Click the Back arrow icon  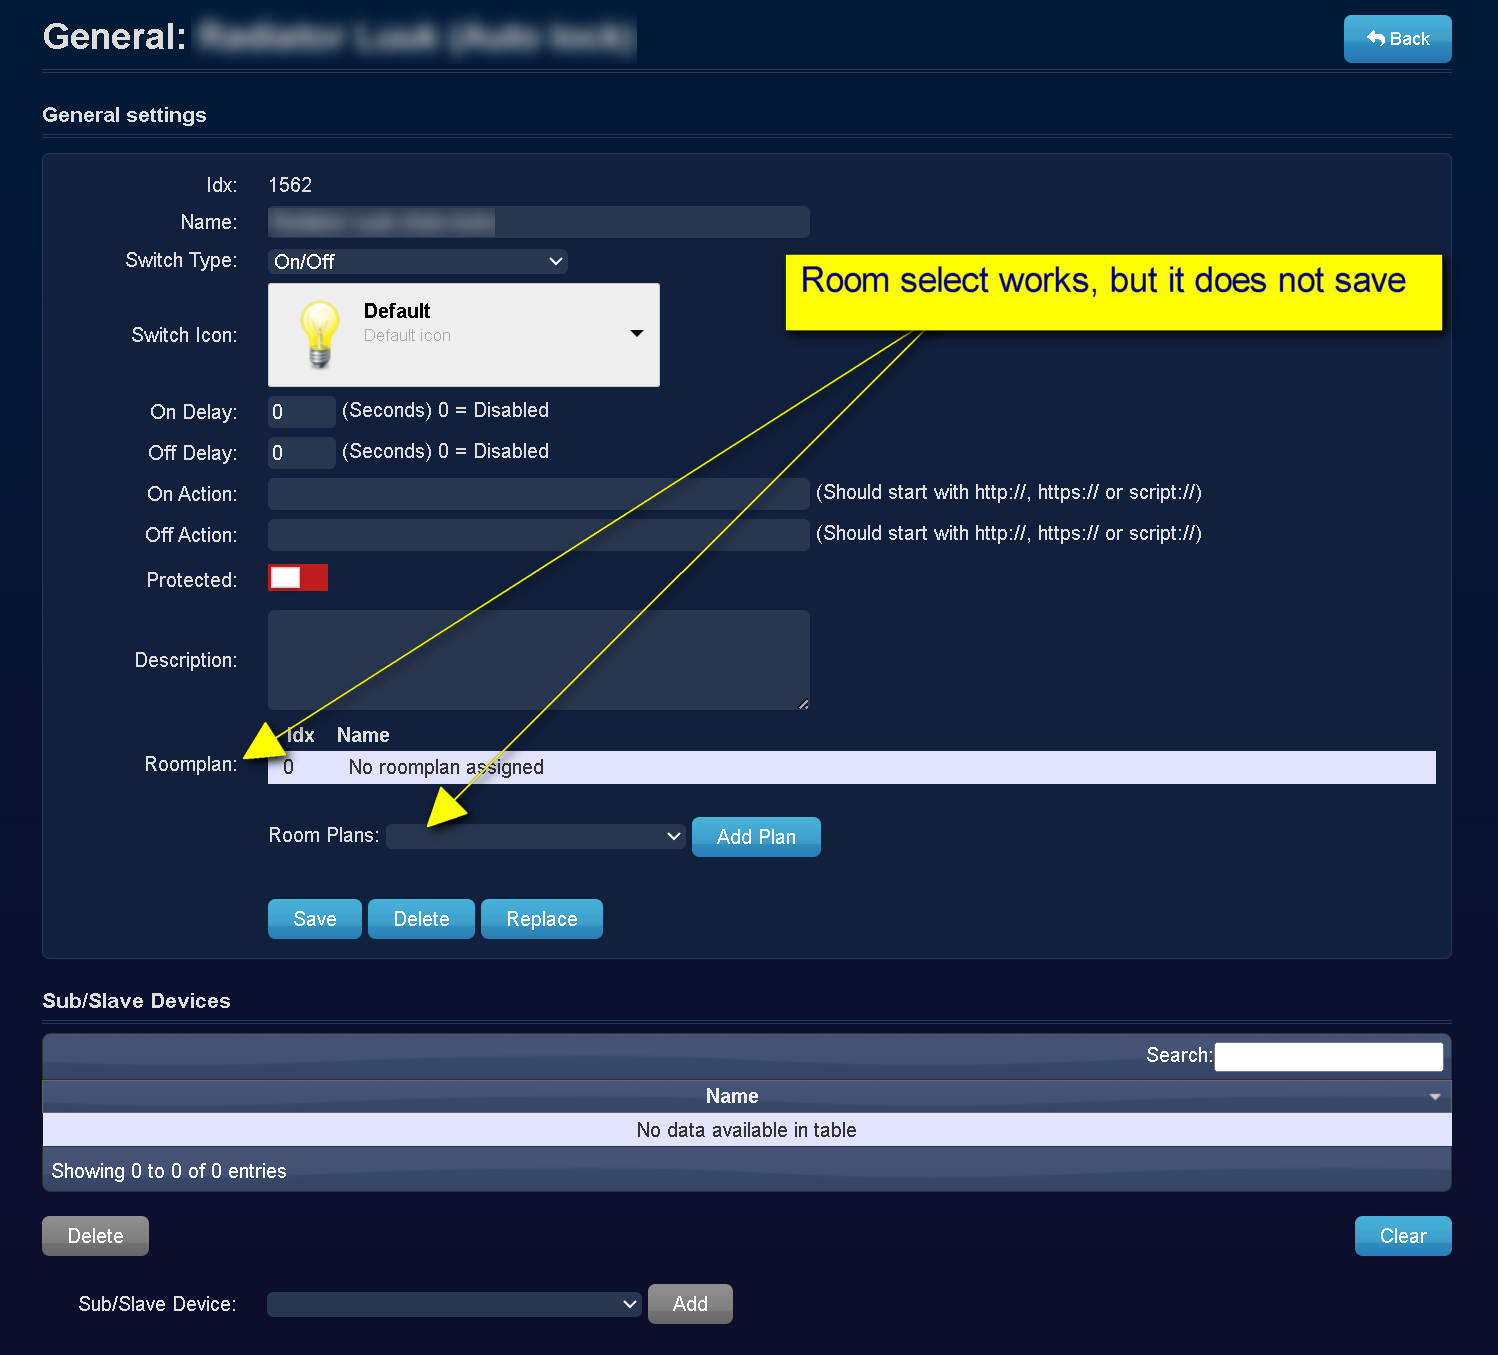[1378, 38]
